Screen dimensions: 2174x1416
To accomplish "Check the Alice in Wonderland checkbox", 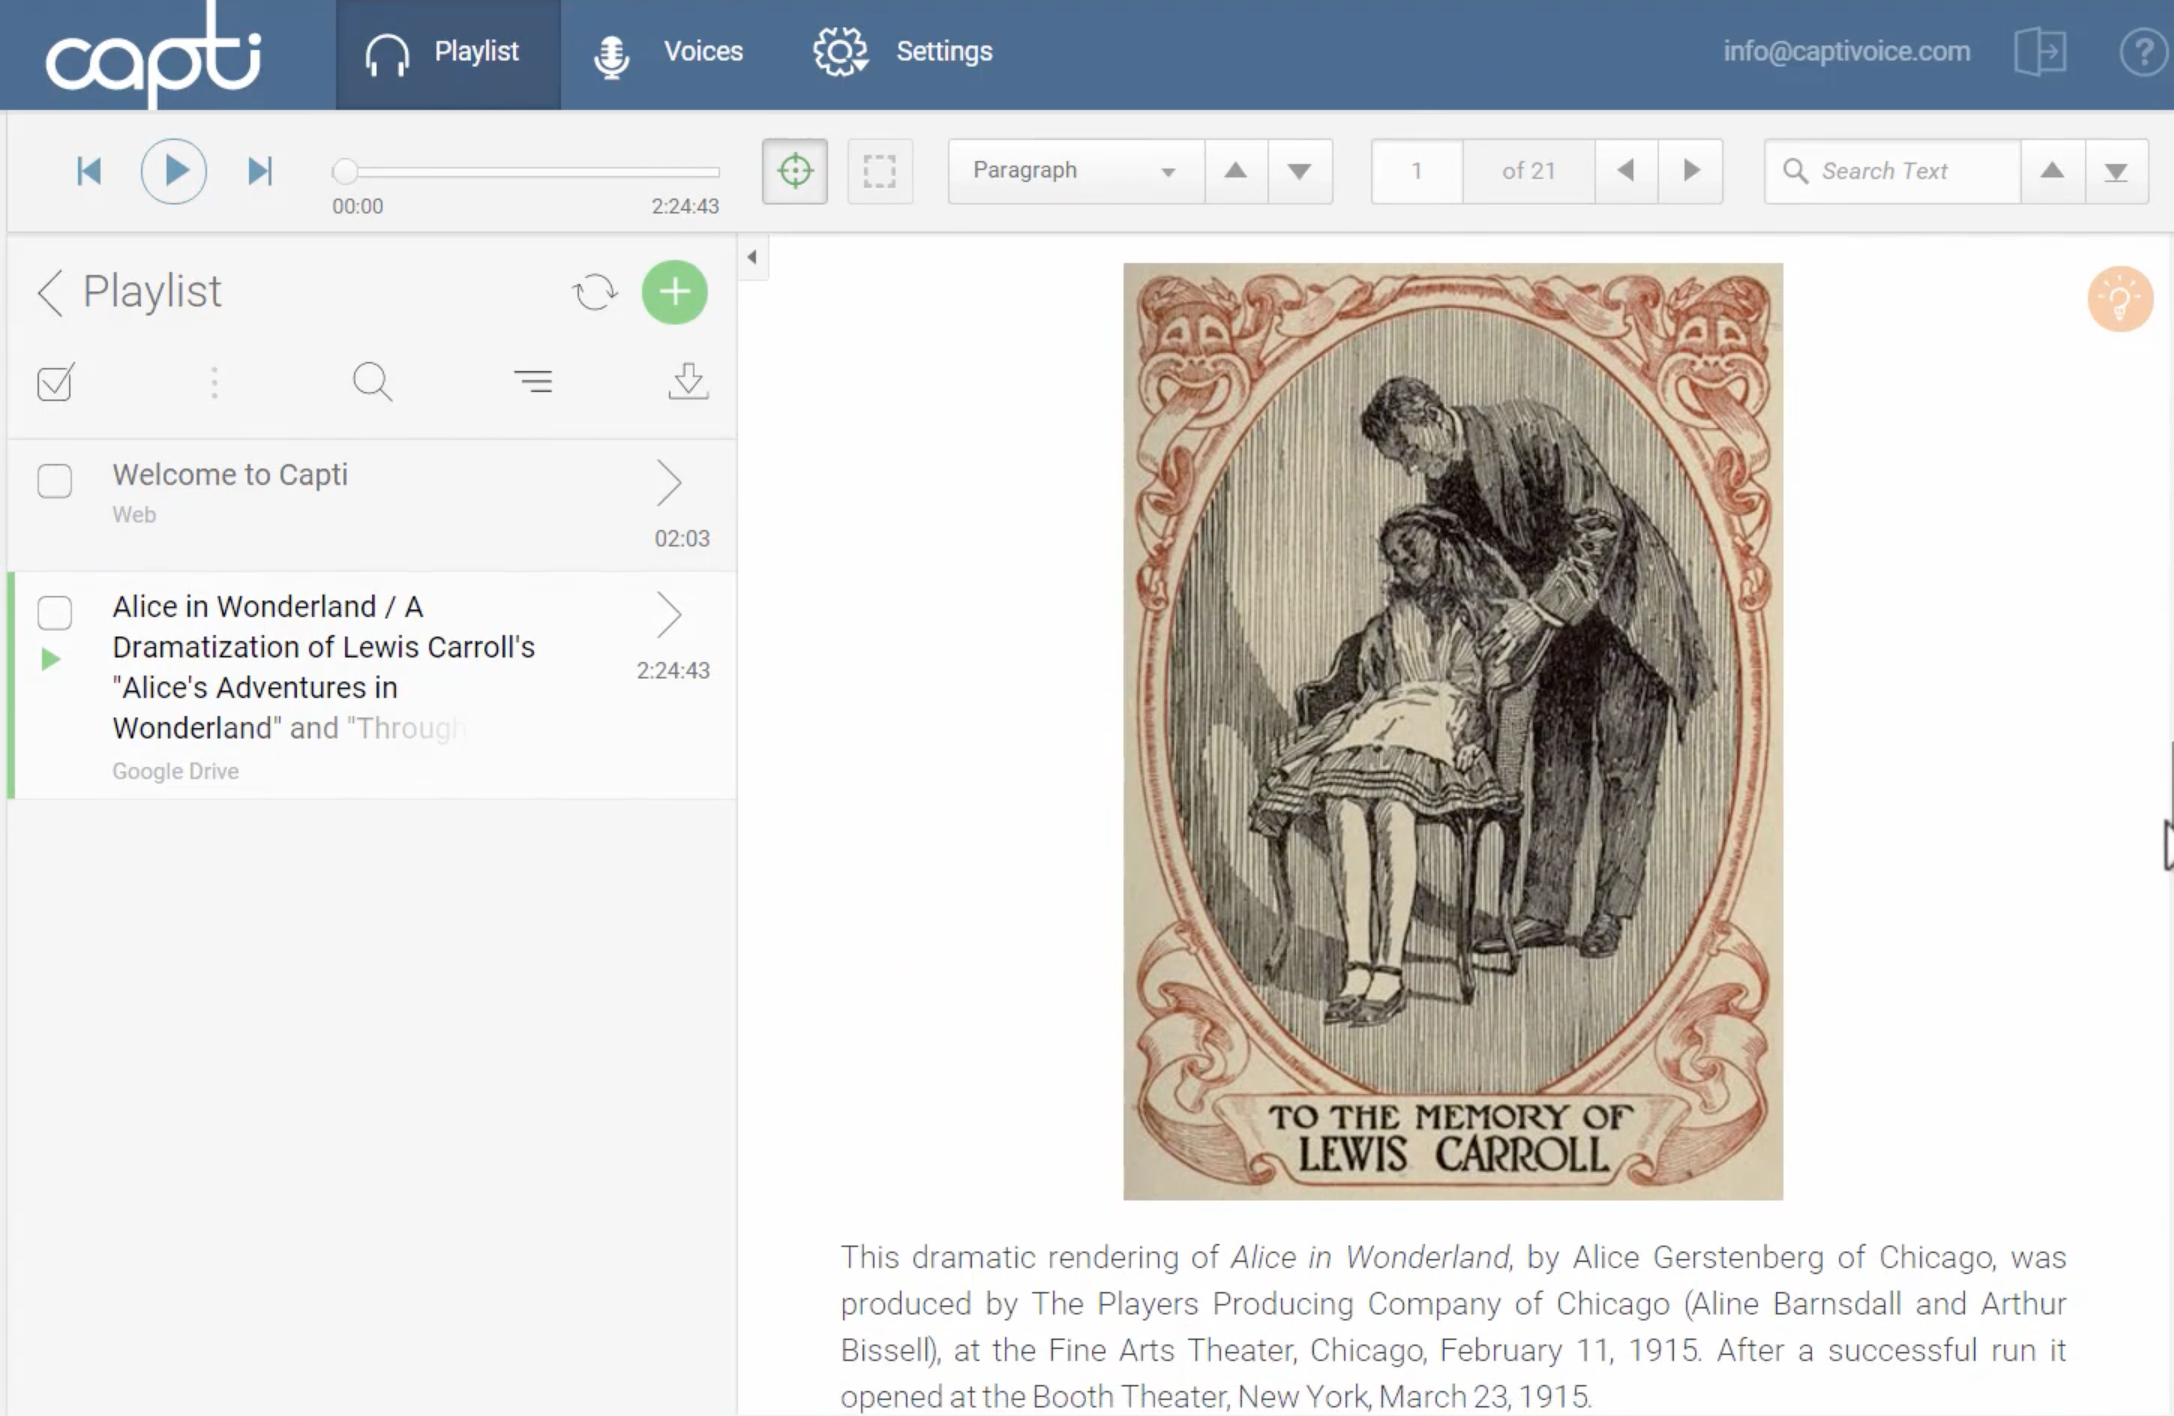I will coord(55,612).
